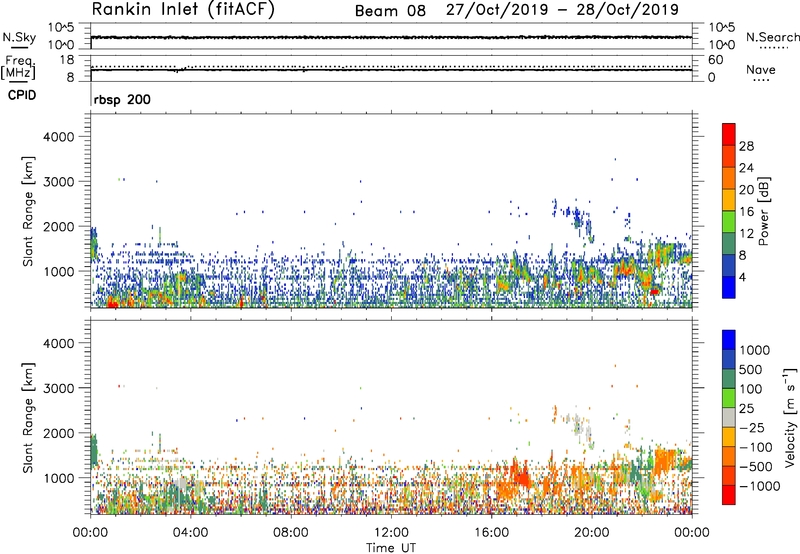Click the '4000' tick of the power panel
The width and height of the screenshot is (800, 554).
coord(58,137)
